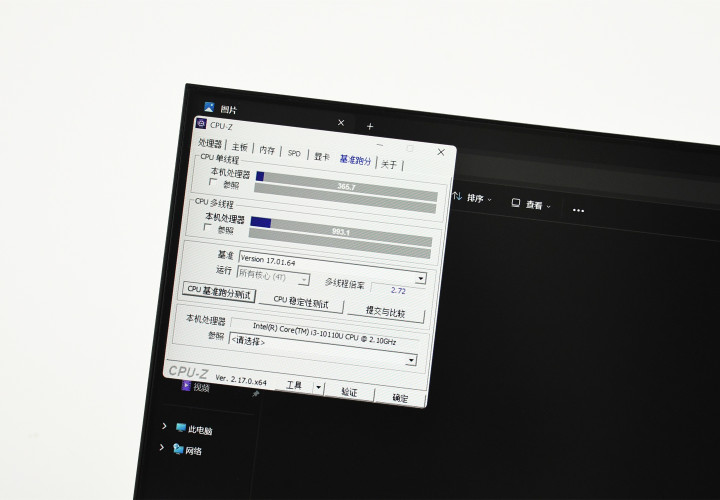The width and height of the screenshot is (720, 500).
Task: Click the view icon in File Explorer toolbar
Action: click(x=516, y=202)
